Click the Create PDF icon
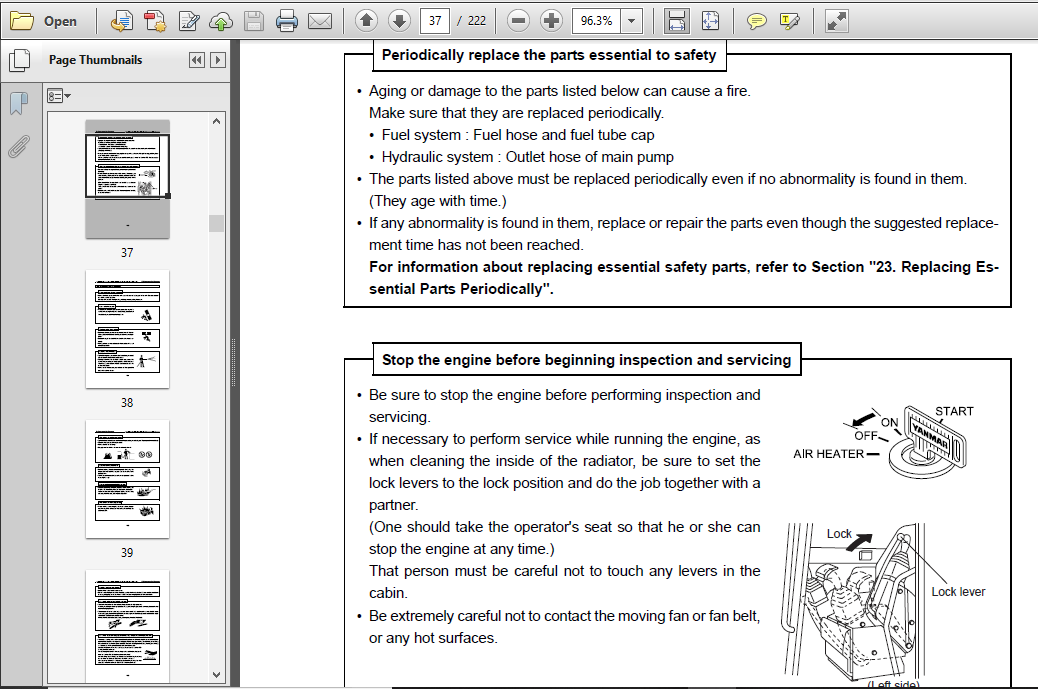1038x689 pixels. click(x=155, y=21)
